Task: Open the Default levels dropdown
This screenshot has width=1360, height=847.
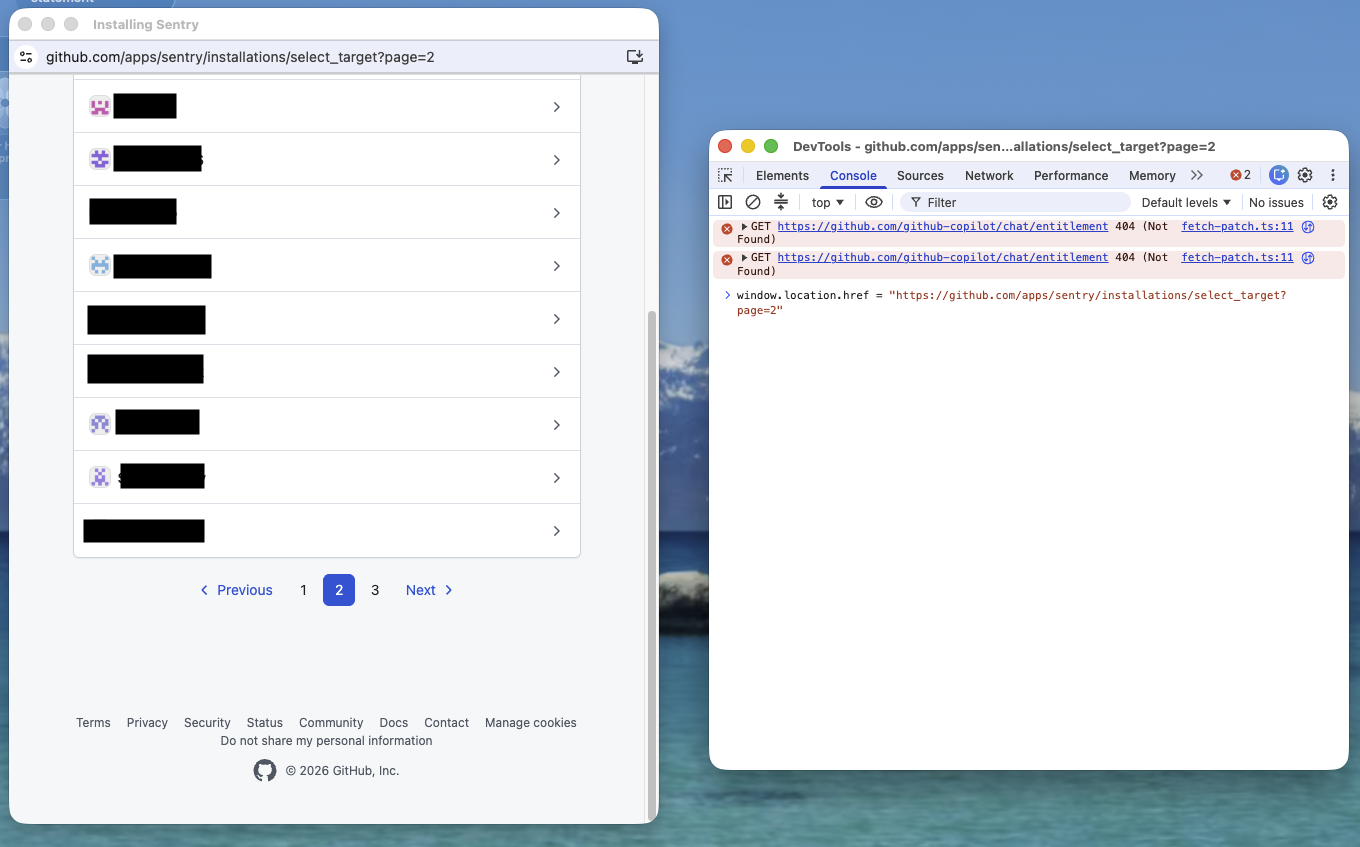Action: click(1186, 202)
